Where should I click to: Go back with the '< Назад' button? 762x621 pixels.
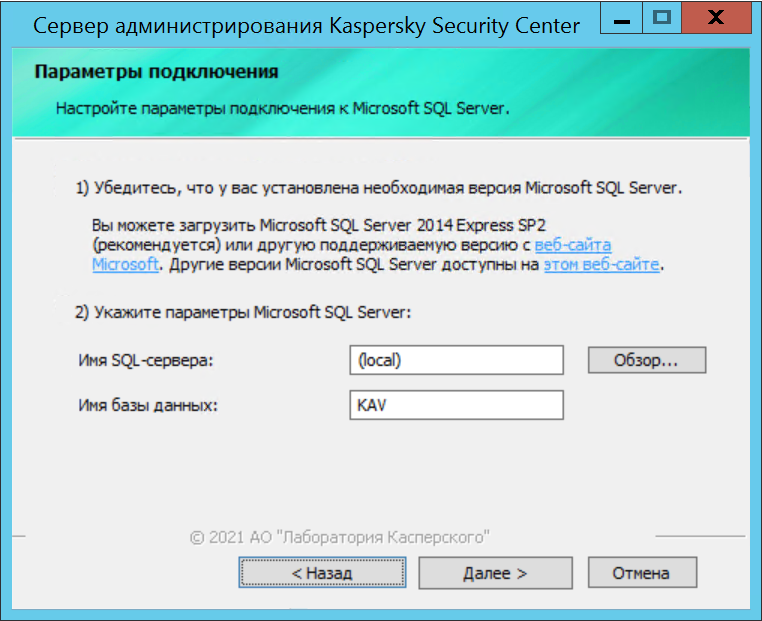(322, 573)
